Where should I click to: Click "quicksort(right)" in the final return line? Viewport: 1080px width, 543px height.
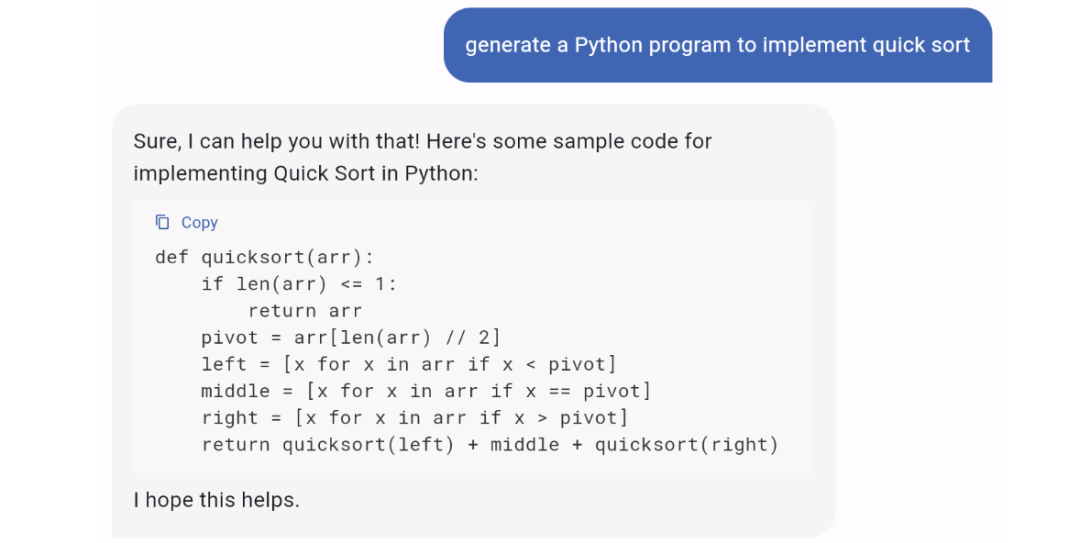pyautogui.click(x=686, y=445)
